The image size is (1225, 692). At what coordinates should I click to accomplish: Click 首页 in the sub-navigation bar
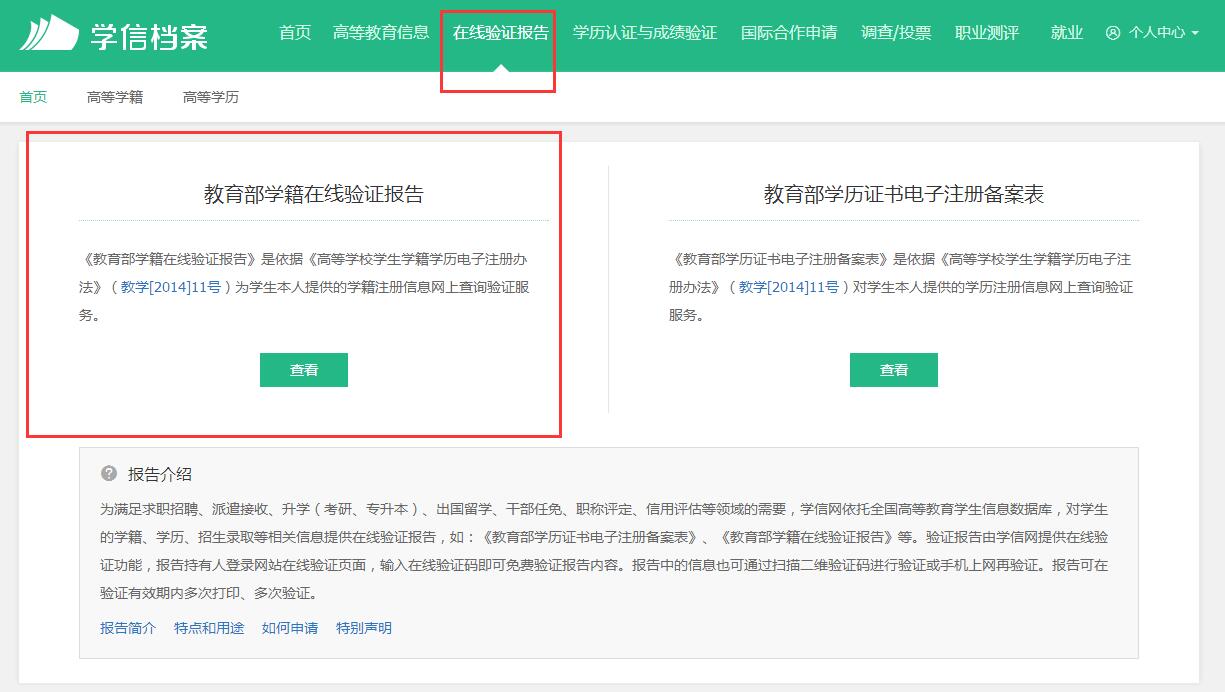pos(33,97)
